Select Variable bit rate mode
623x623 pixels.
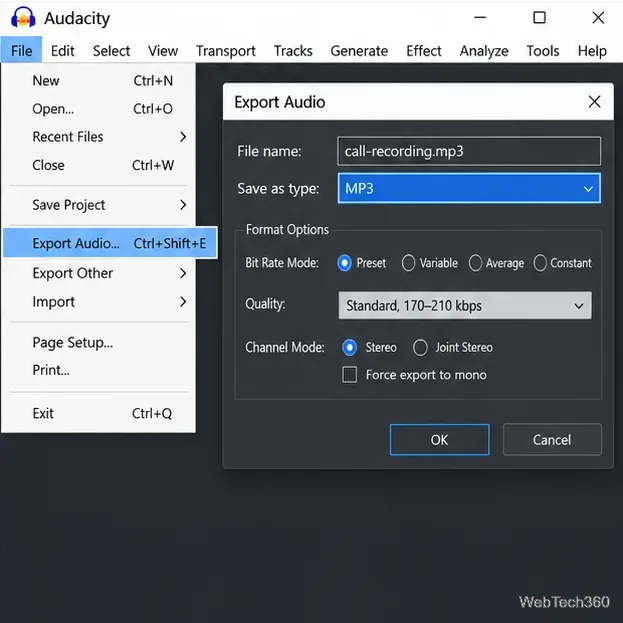pyautogui.click(x=408, y=263)
